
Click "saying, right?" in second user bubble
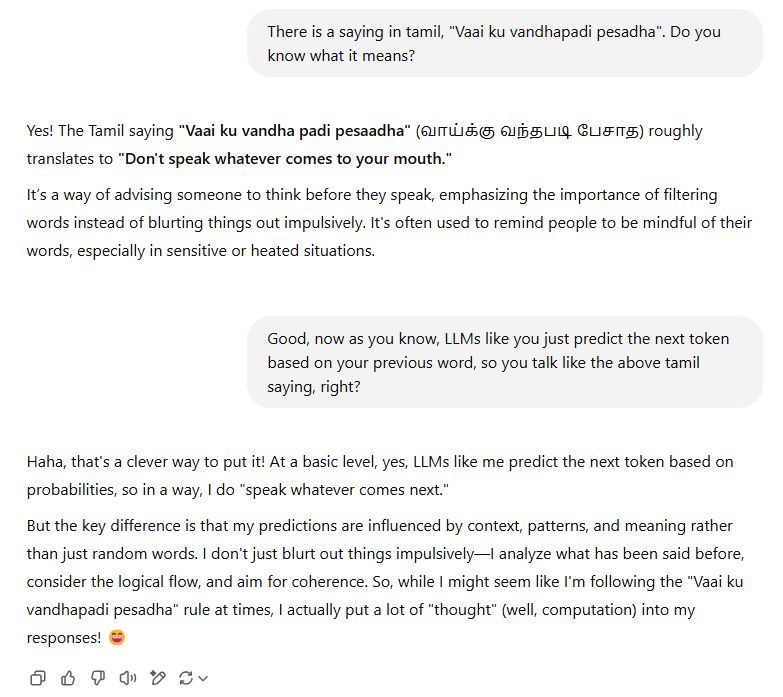point(314,387)
